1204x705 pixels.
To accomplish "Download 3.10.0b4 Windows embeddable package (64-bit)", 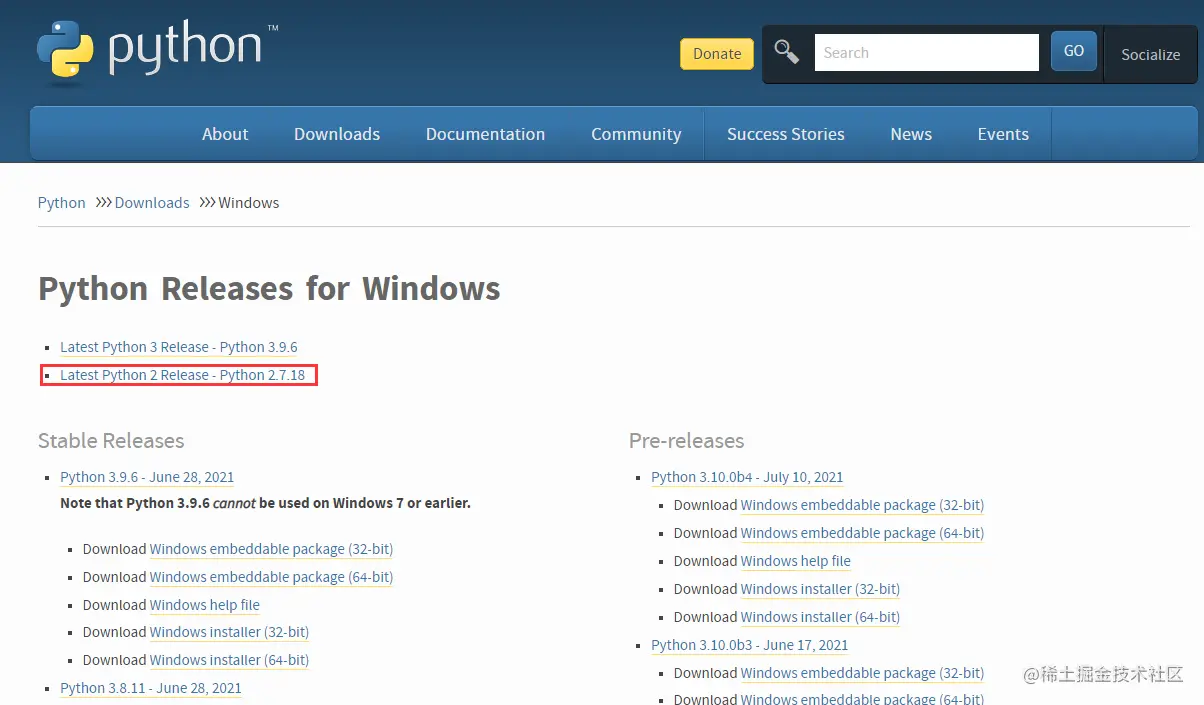I will 862,533.
